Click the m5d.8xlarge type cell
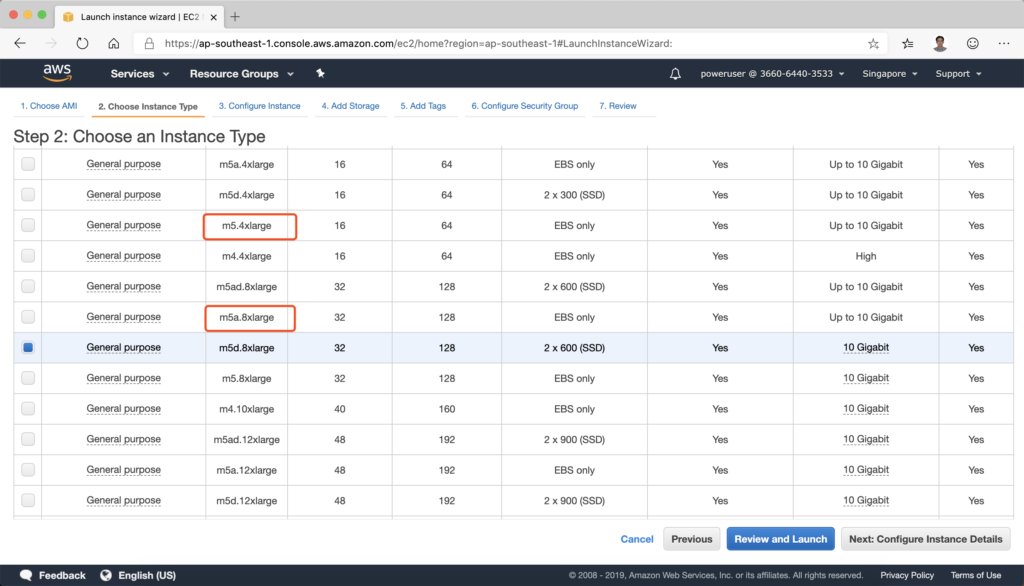 (246, 348)
